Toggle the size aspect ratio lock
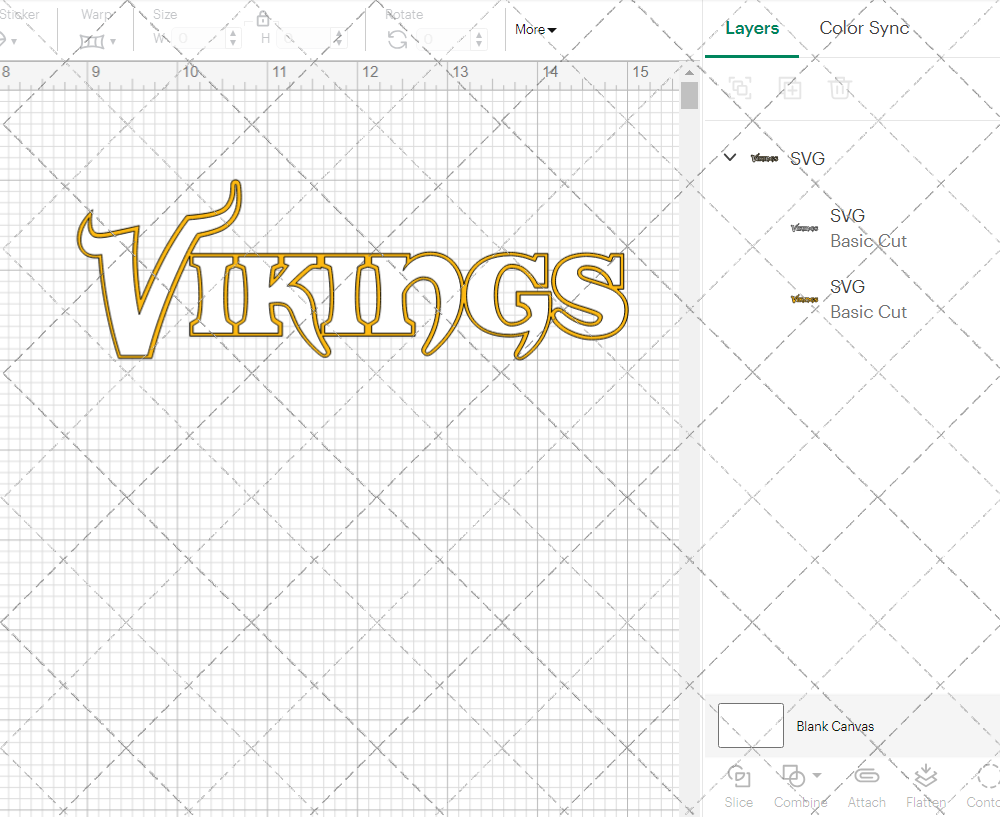 263,18
